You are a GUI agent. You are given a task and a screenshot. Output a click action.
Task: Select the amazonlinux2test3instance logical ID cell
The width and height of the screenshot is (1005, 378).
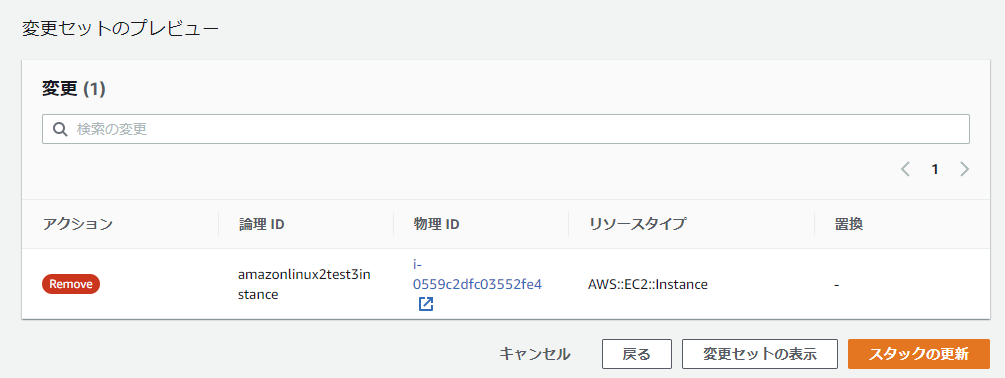[304, 284]
